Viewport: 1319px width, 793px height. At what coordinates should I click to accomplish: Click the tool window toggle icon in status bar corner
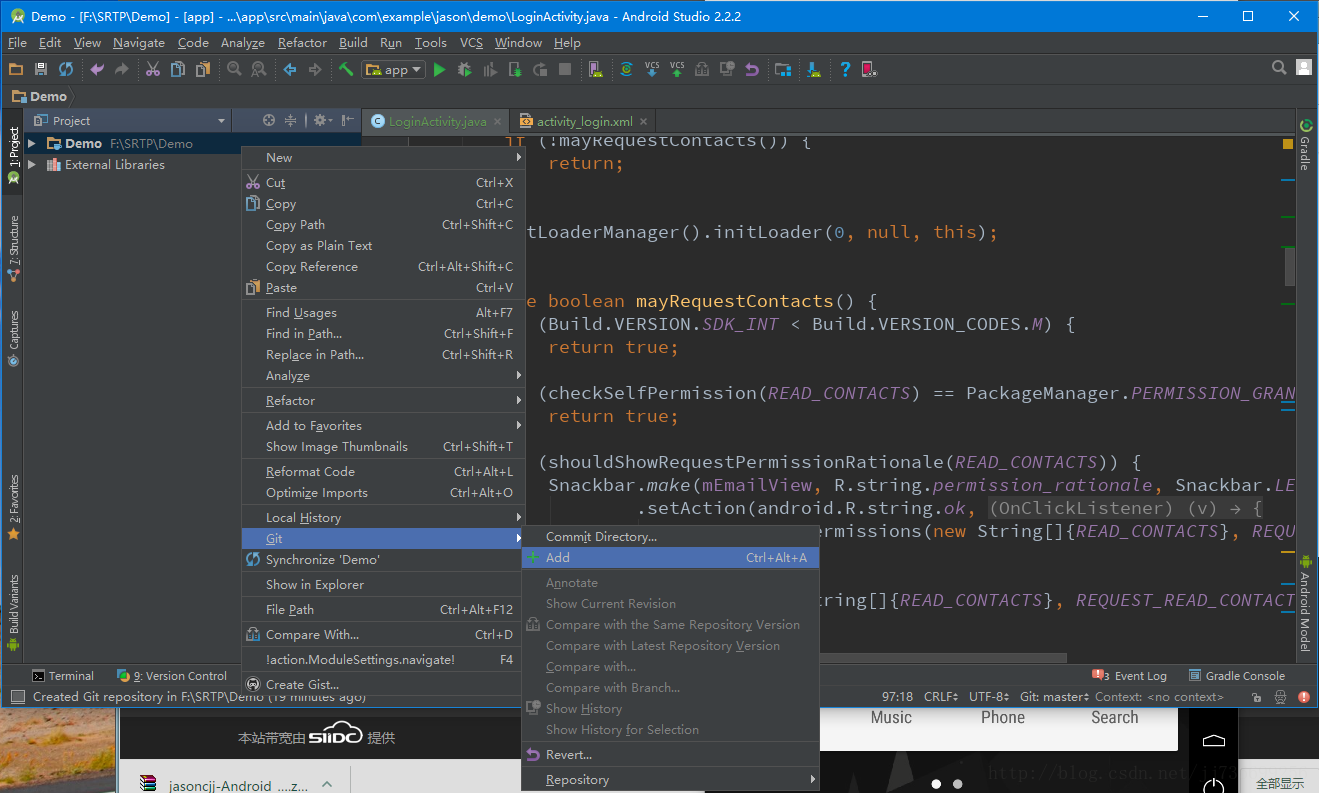click(x=17, y=696)
